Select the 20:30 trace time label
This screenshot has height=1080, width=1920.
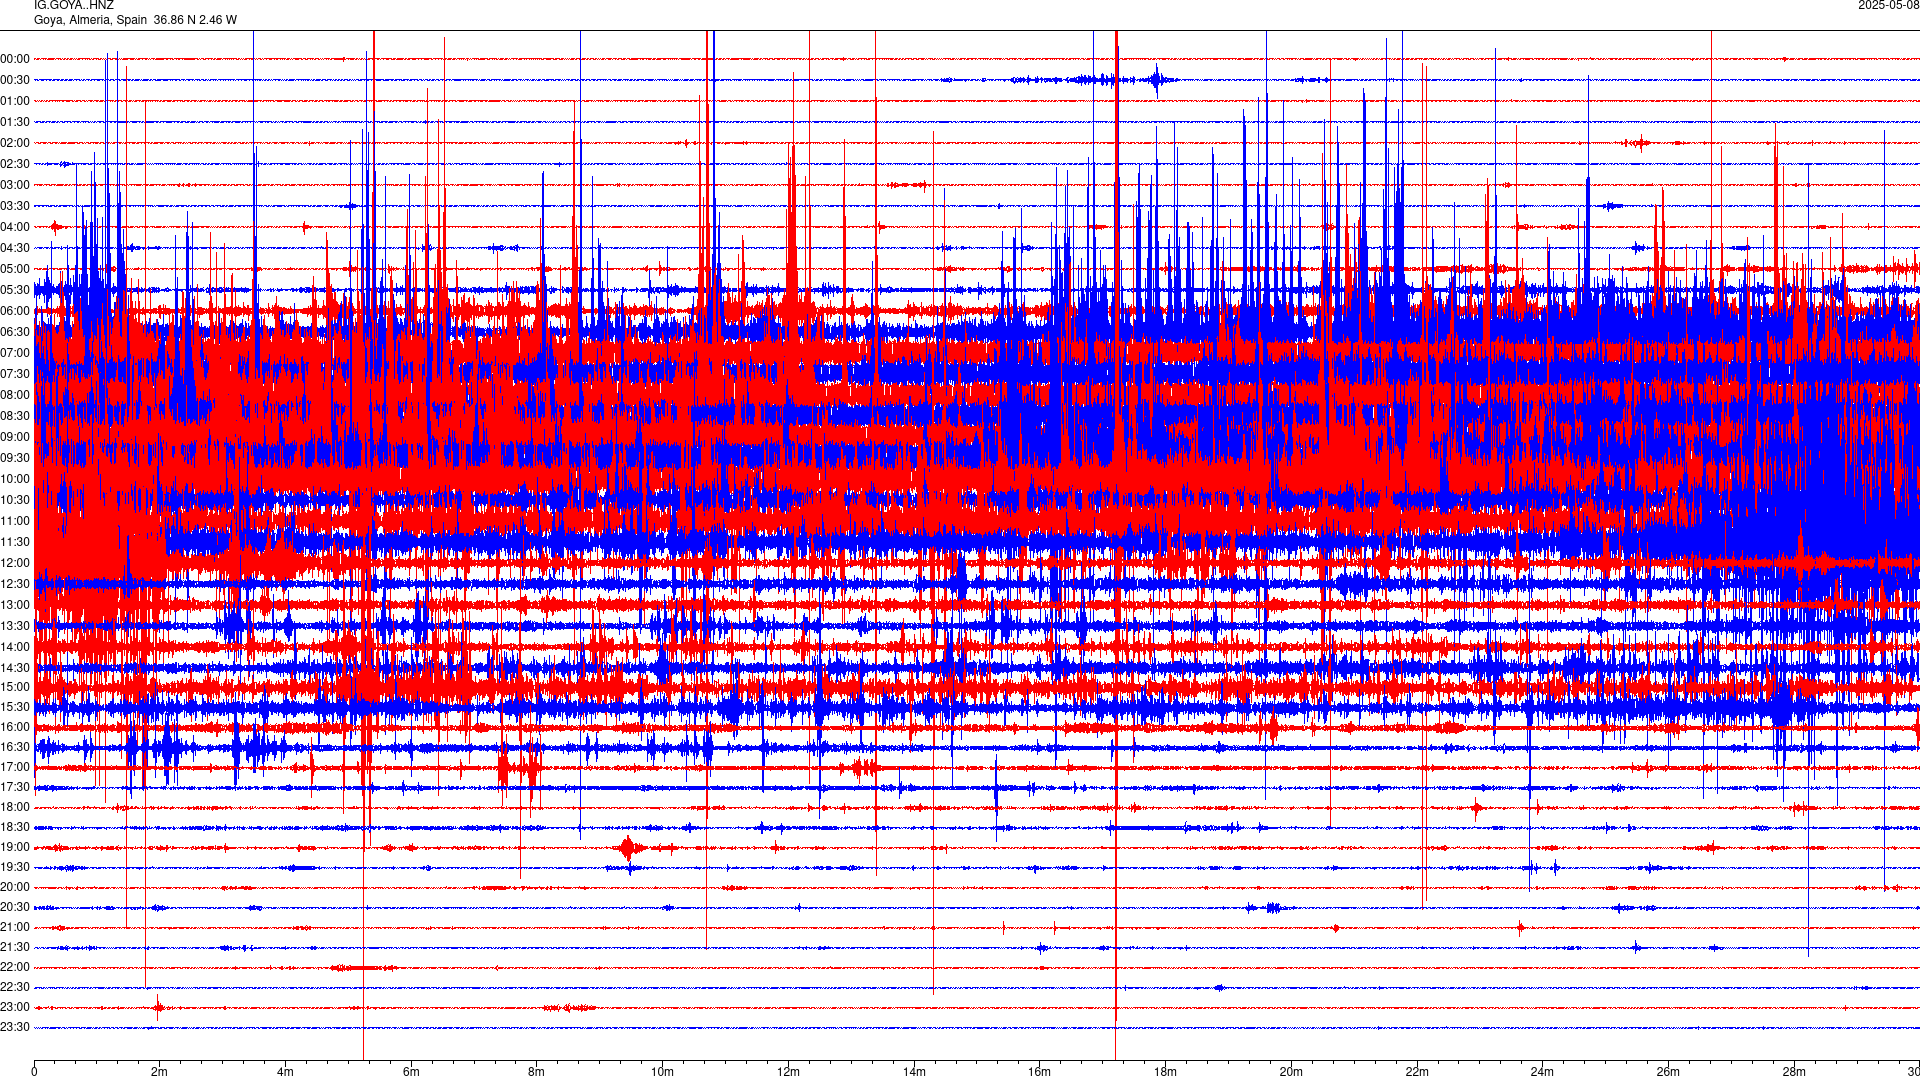click(x=15, y=907)
